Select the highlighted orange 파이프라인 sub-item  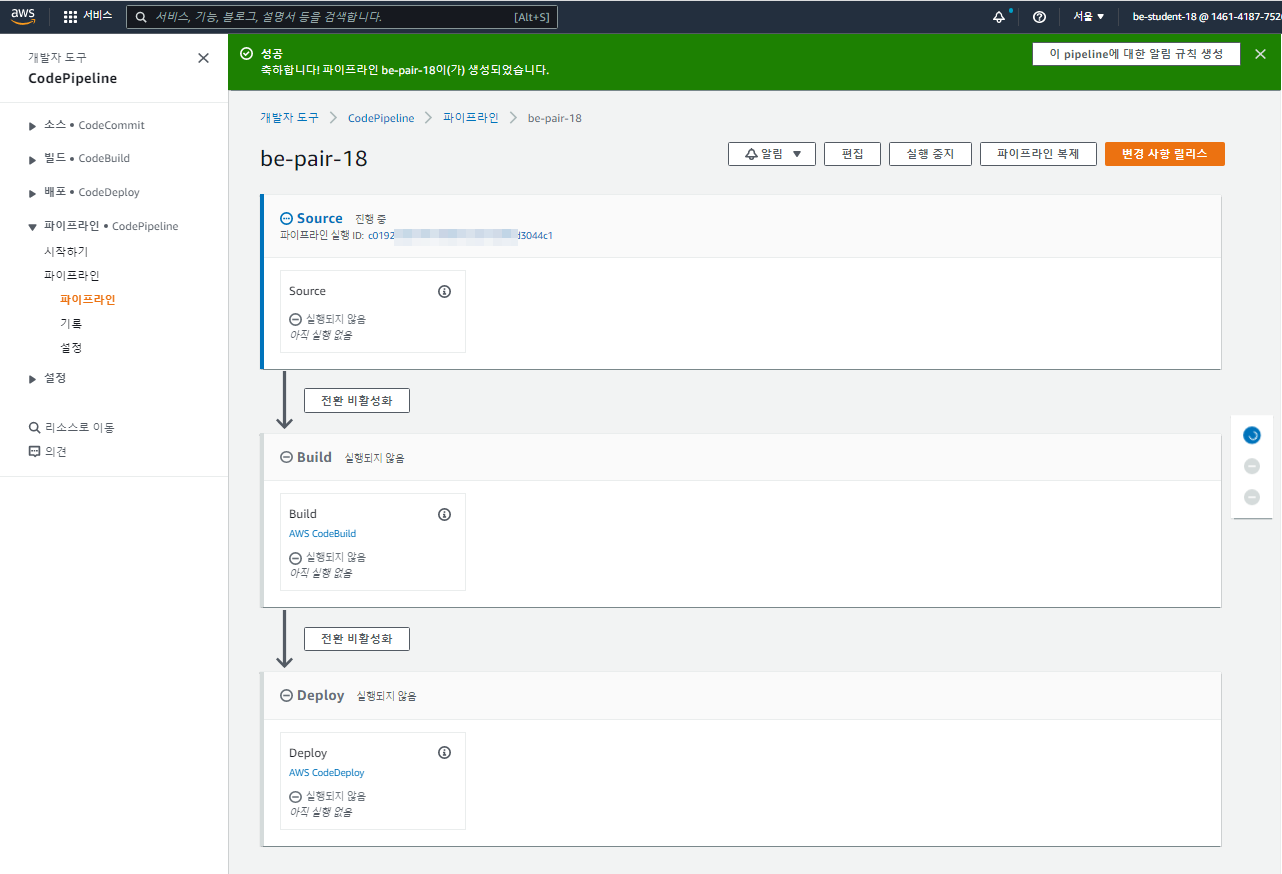tap(88, 299)
